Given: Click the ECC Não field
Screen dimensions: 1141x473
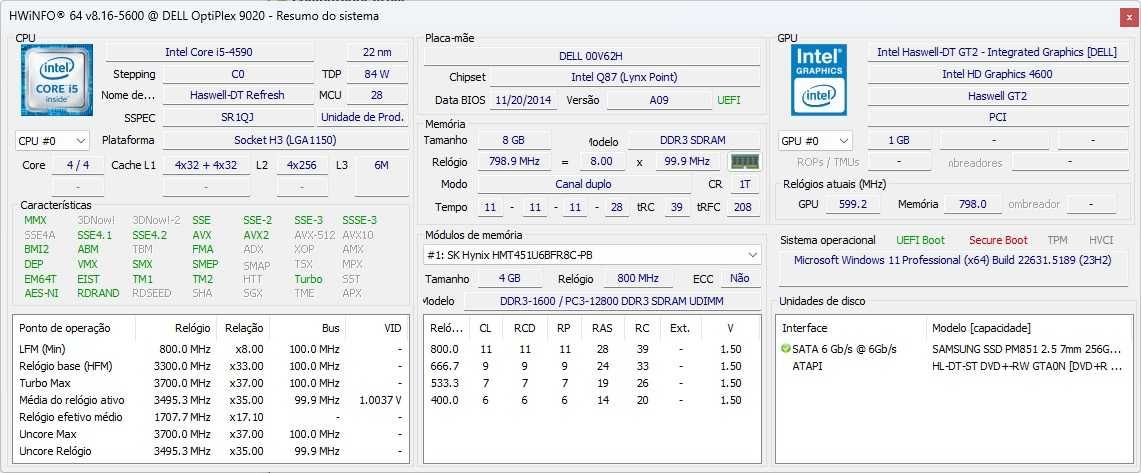Looking at the screenshot, I should [x=739, y=278].
